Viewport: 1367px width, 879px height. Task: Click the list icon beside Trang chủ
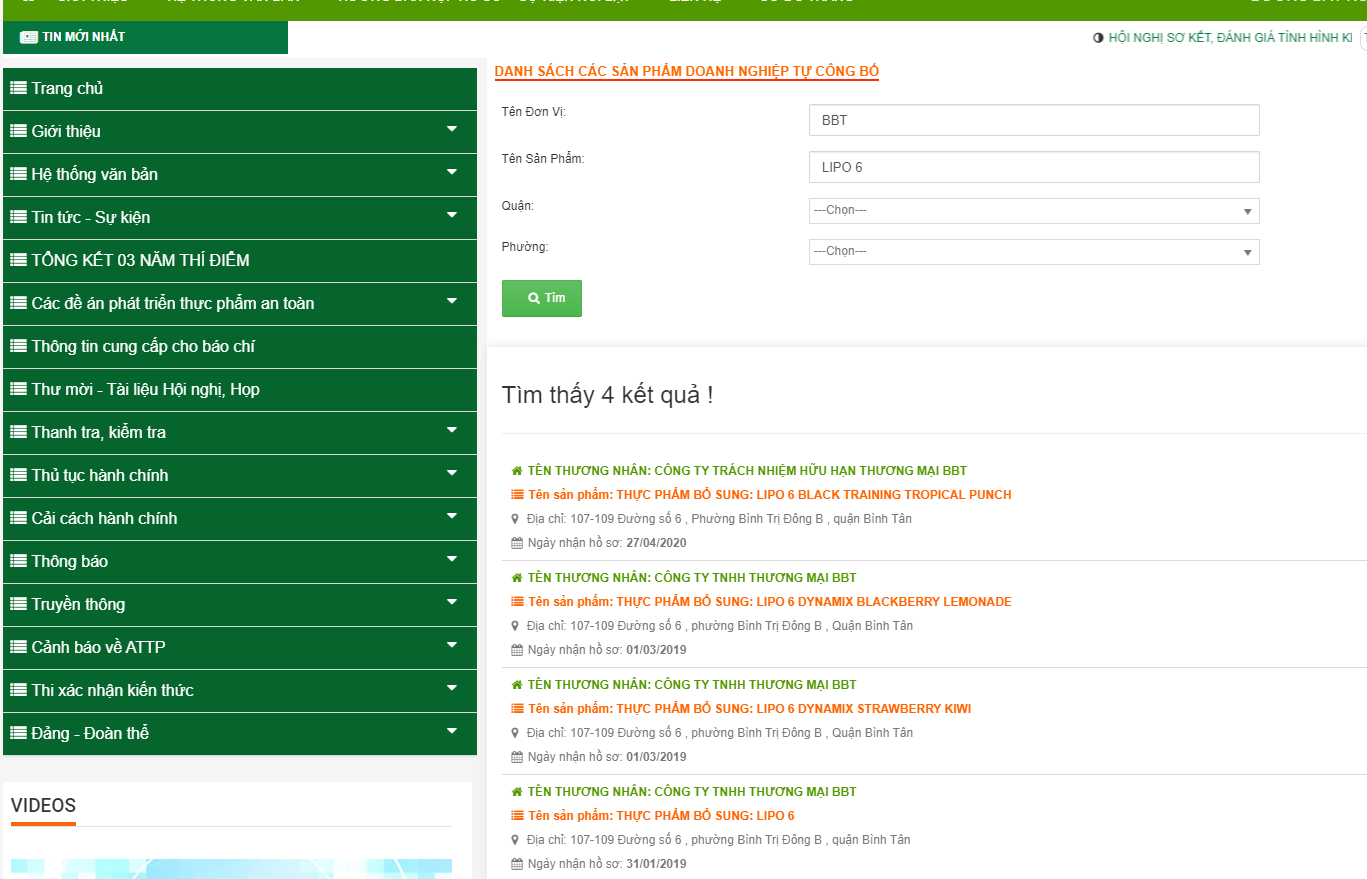[x=18, y=88]
